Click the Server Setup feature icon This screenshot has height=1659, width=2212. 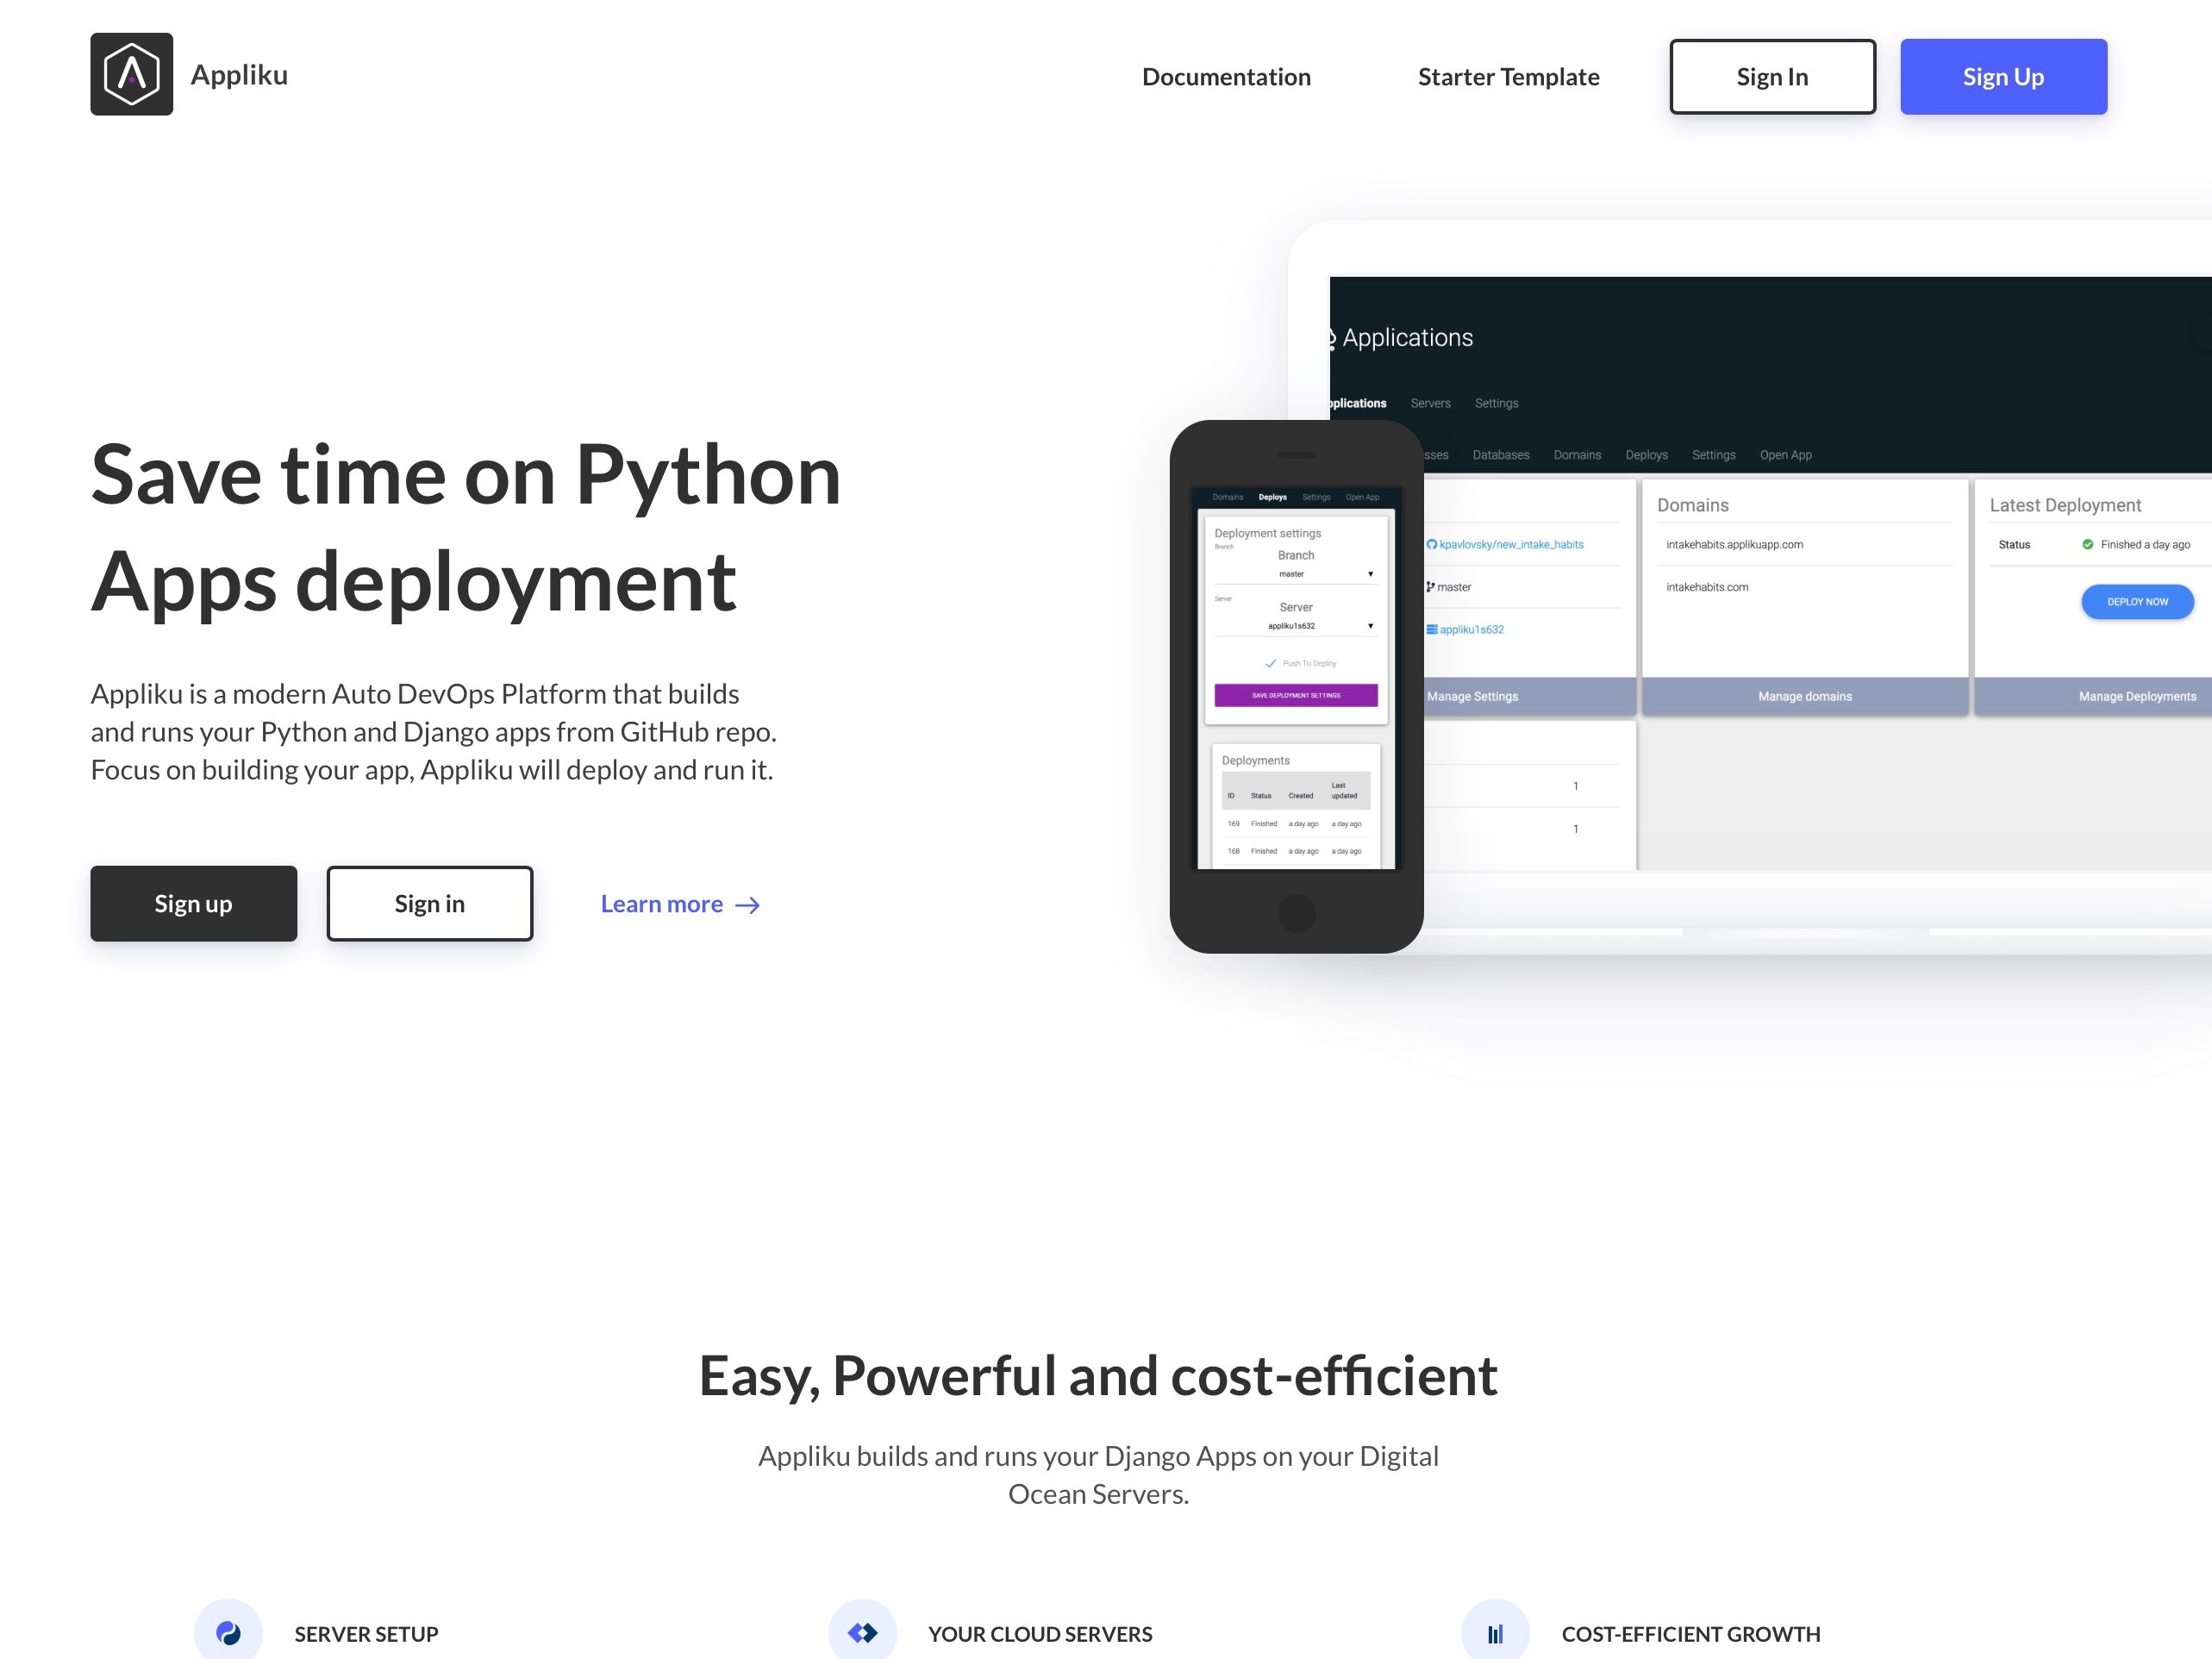pyautogui.click(x=228, y=1632)
